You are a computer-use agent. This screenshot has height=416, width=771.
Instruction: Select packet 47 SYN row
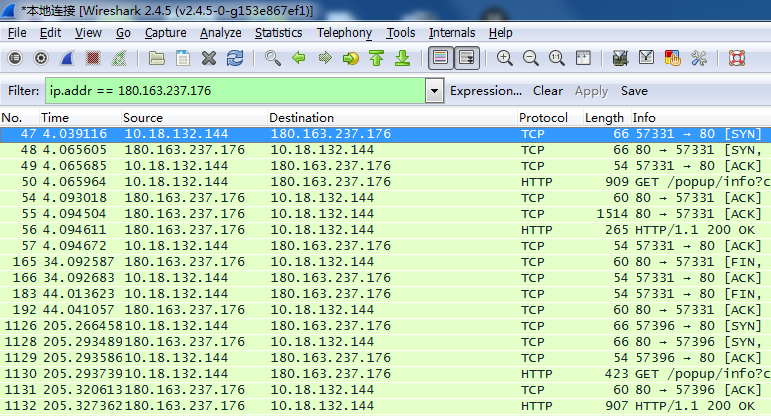click(386, 134)
